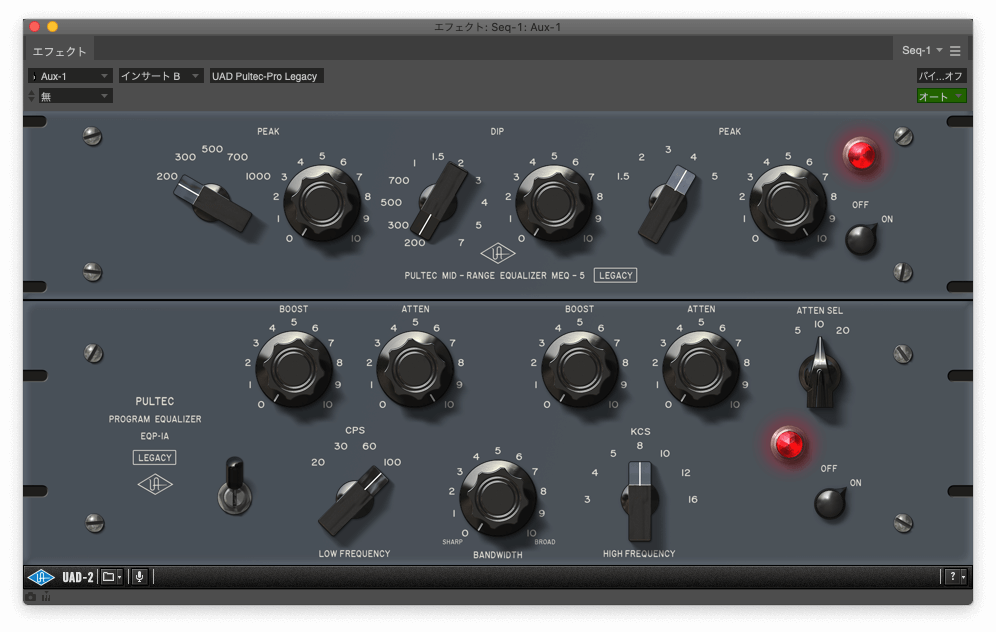Click the high PEAK boost knob on MEQ-5
The image size is (996, 632).
pyautogui.click(x=788, y=203)
